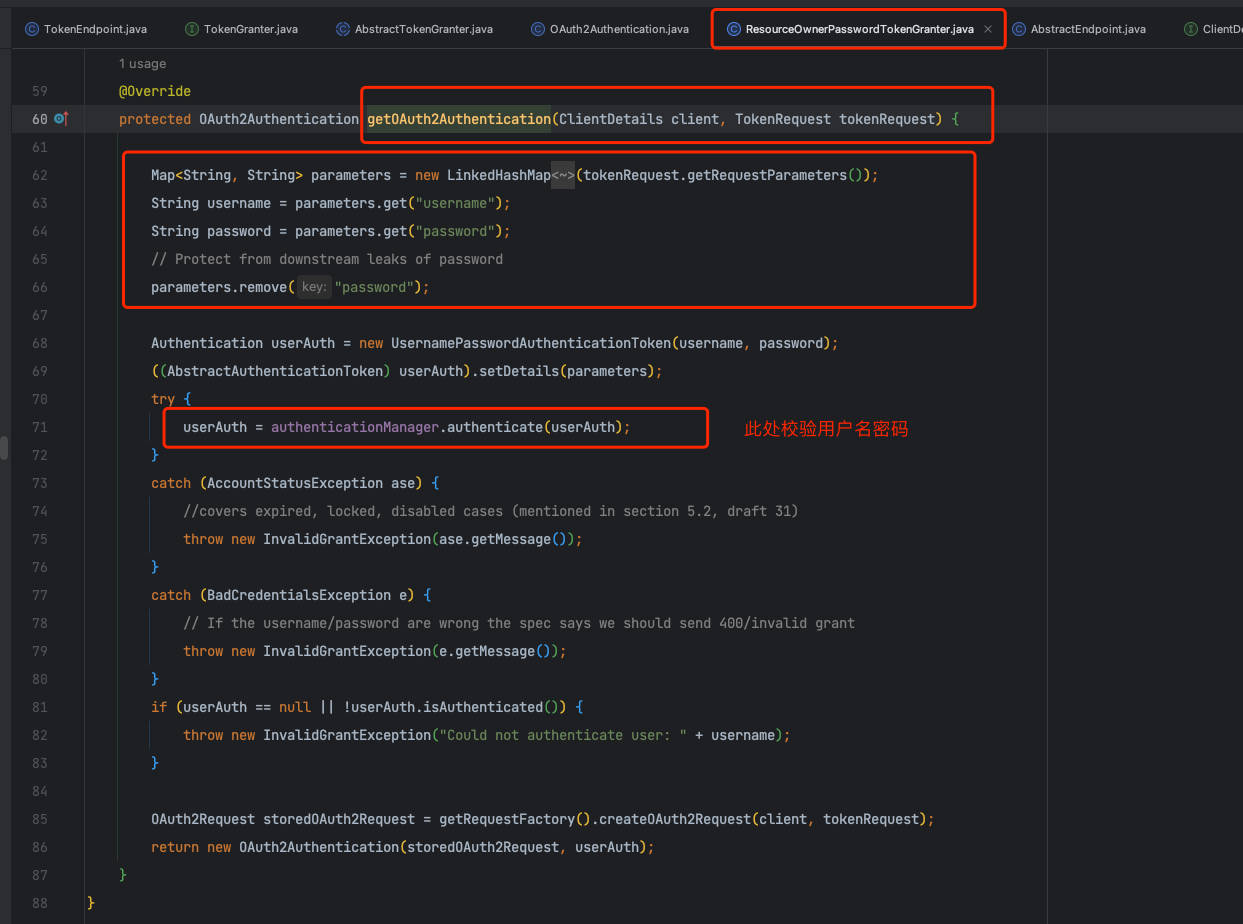Click authenticationManager on line 71

(354, 427)
